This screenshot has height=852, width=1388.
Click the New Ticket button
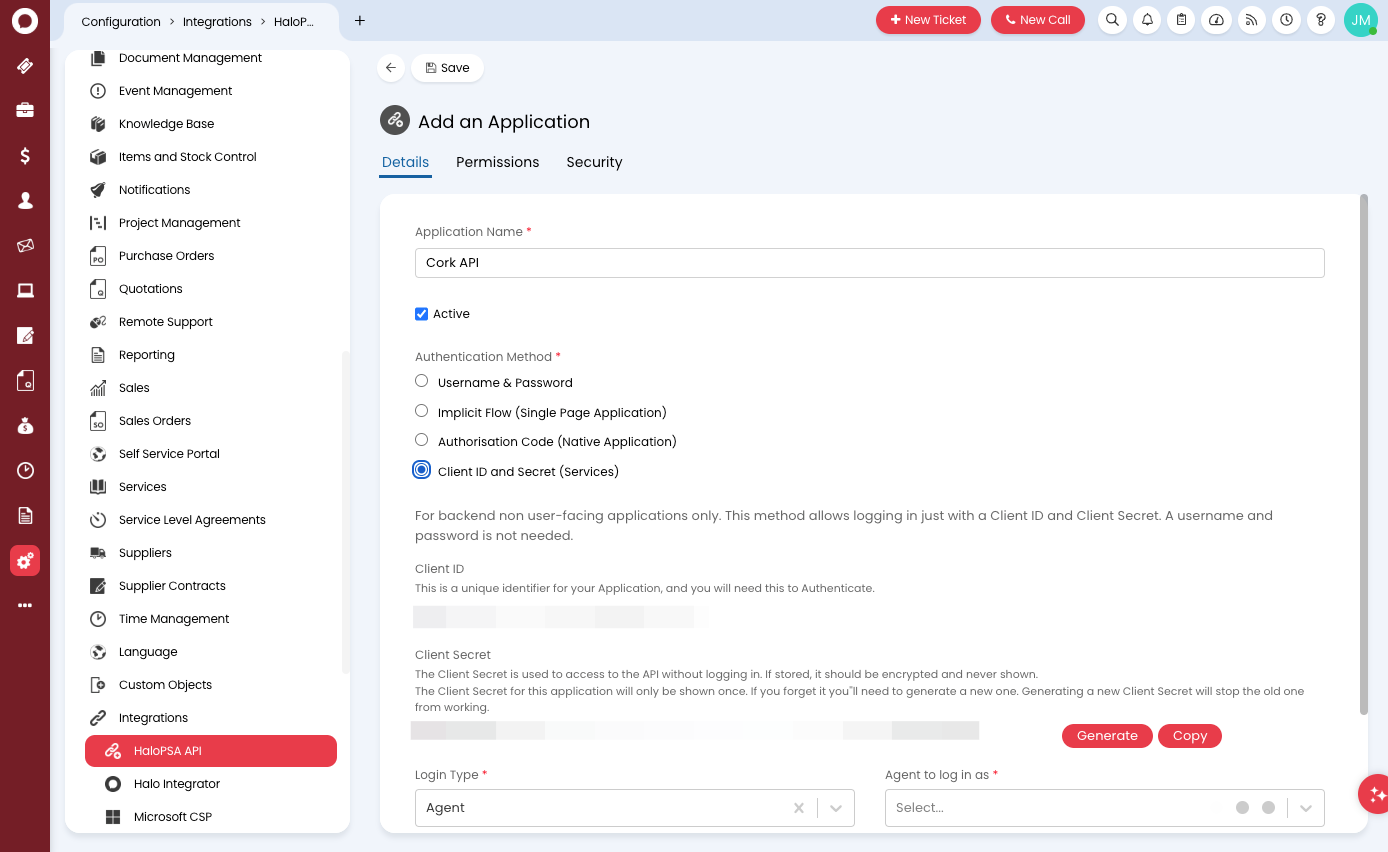[928, 20]
